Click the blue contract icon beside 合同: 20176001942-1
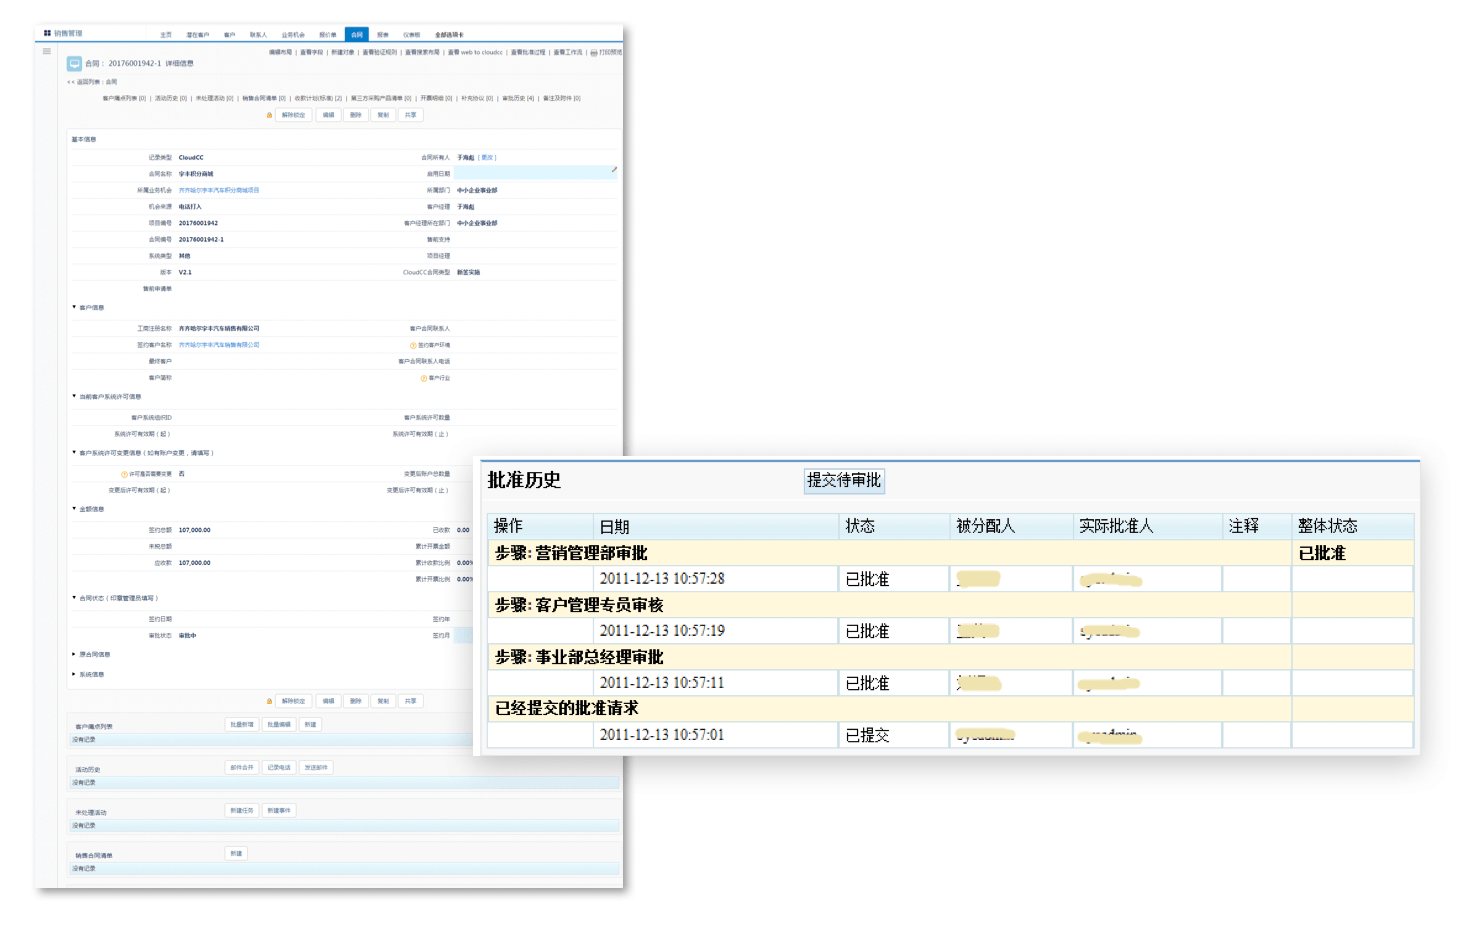This screenshot has width=1462, height=934. click(74, 63)
